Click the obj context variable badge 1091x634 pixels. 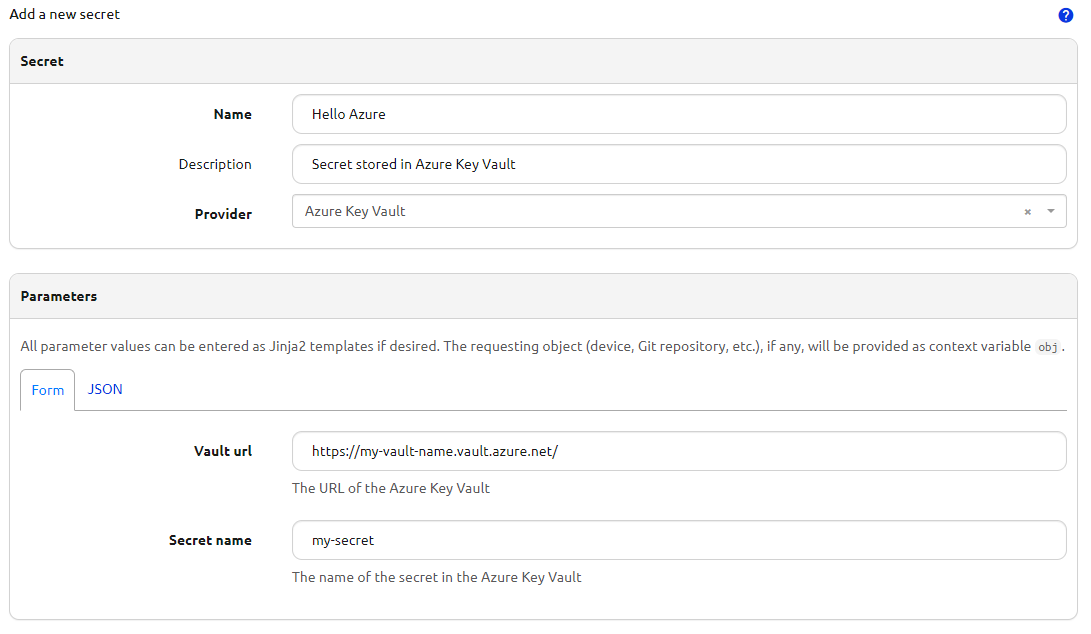1046,346
